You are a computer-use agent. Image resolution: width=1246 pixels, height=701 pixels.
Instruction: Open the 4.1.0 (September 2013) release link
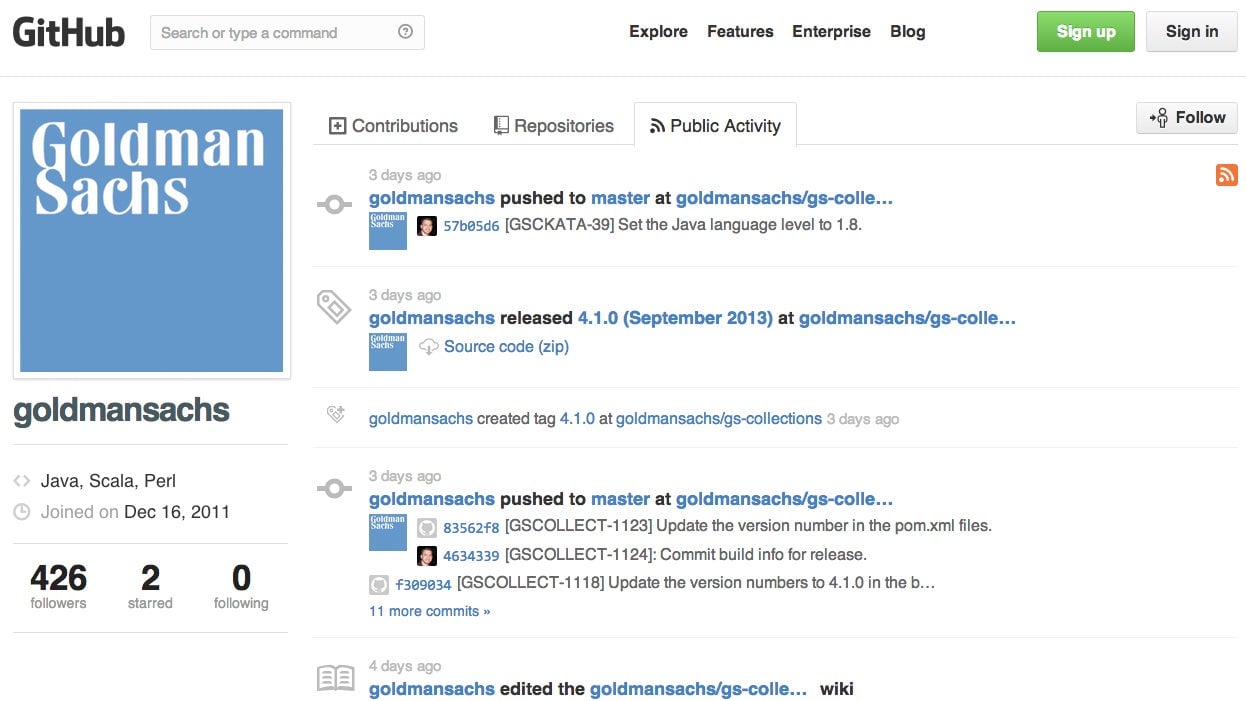tap(675, 318)
